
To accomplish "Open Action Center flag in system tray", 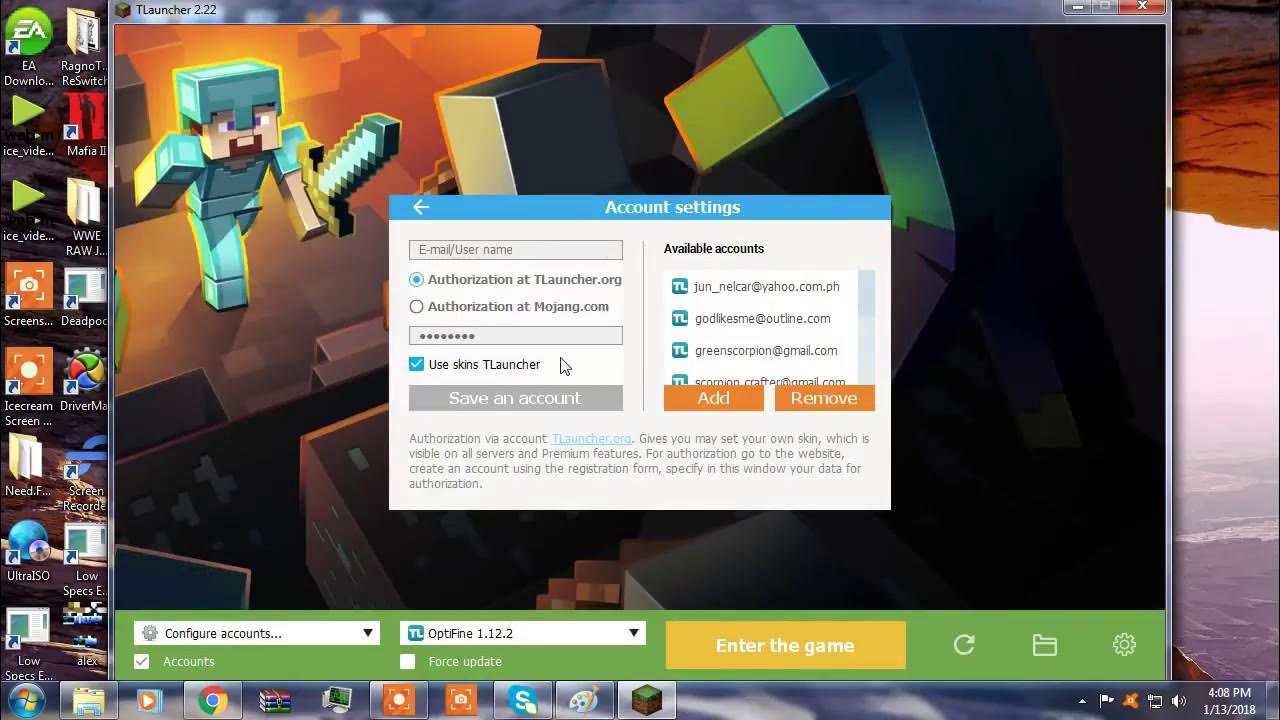I will point(1107,701).
